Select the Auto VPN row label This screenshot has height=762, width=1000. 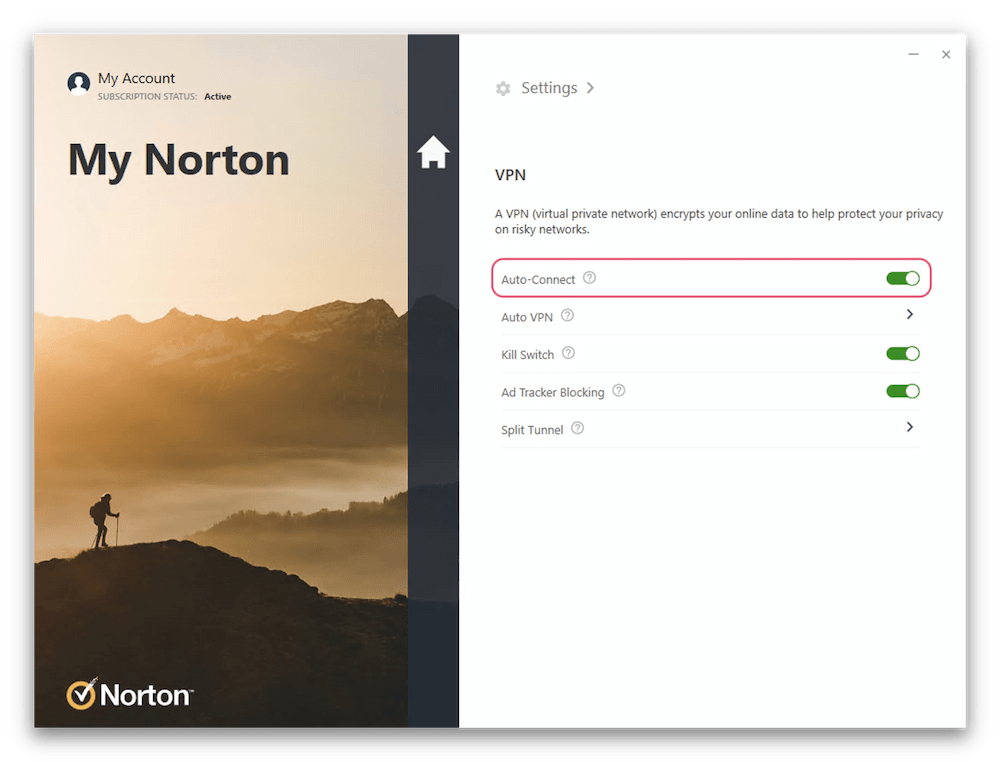tap(527, 317)
